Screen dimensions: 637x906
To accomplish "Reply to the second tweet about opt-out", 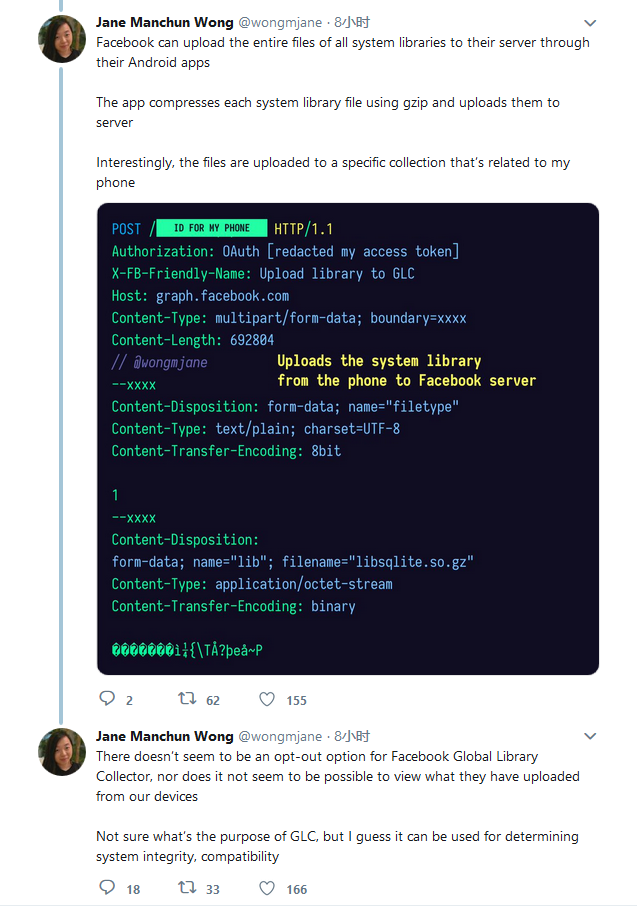I will [108, 888].
